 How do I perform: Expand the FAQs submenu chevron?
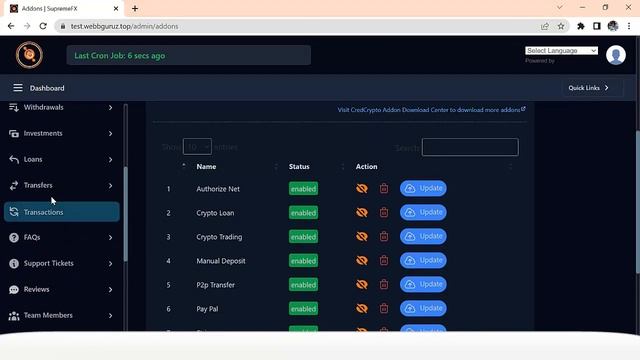pyautogui.click(x=110, y=238)
